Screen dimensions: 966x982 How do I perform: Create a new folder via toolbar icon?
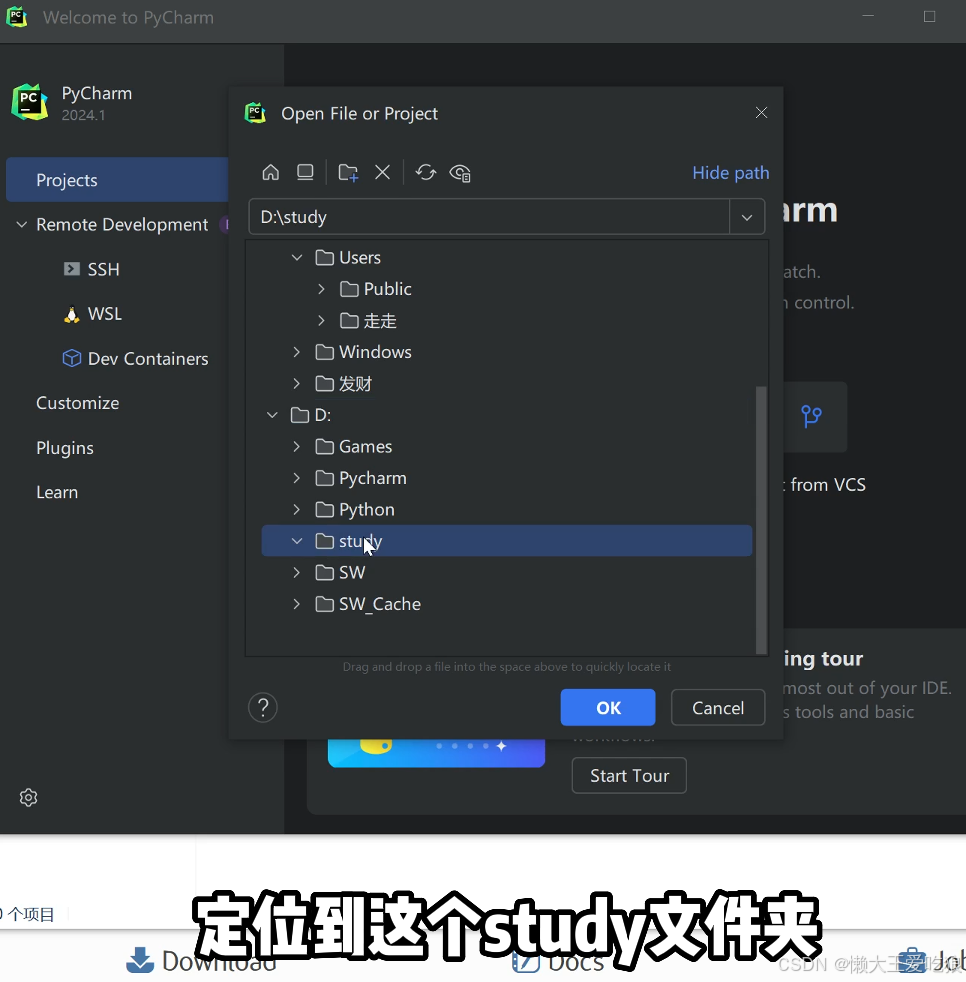tap(348, 172)
